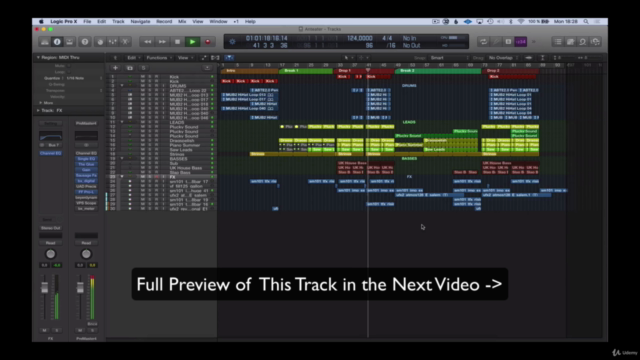640x360 pixels.
Task: Click the red Record button
Action: (207, 42)
